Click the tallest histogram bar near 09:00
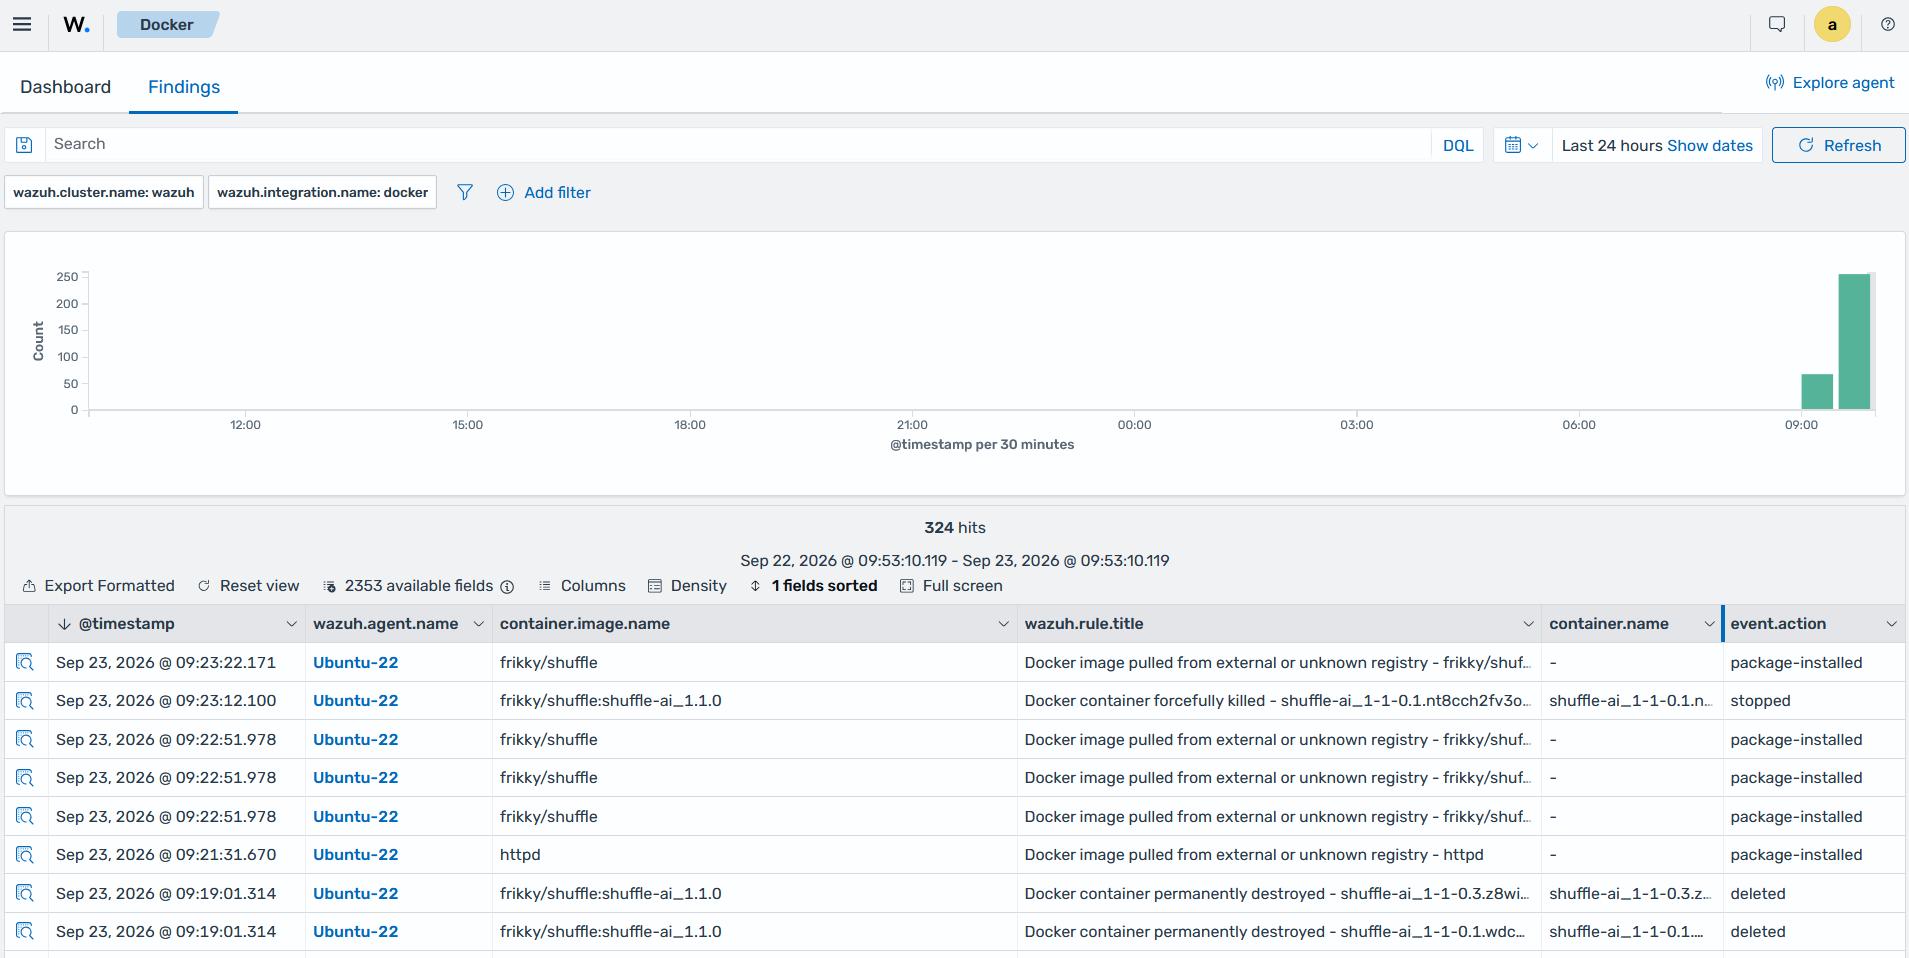Image resolution: width=1909 pixels, height=958 pixels. [1854, 342]
